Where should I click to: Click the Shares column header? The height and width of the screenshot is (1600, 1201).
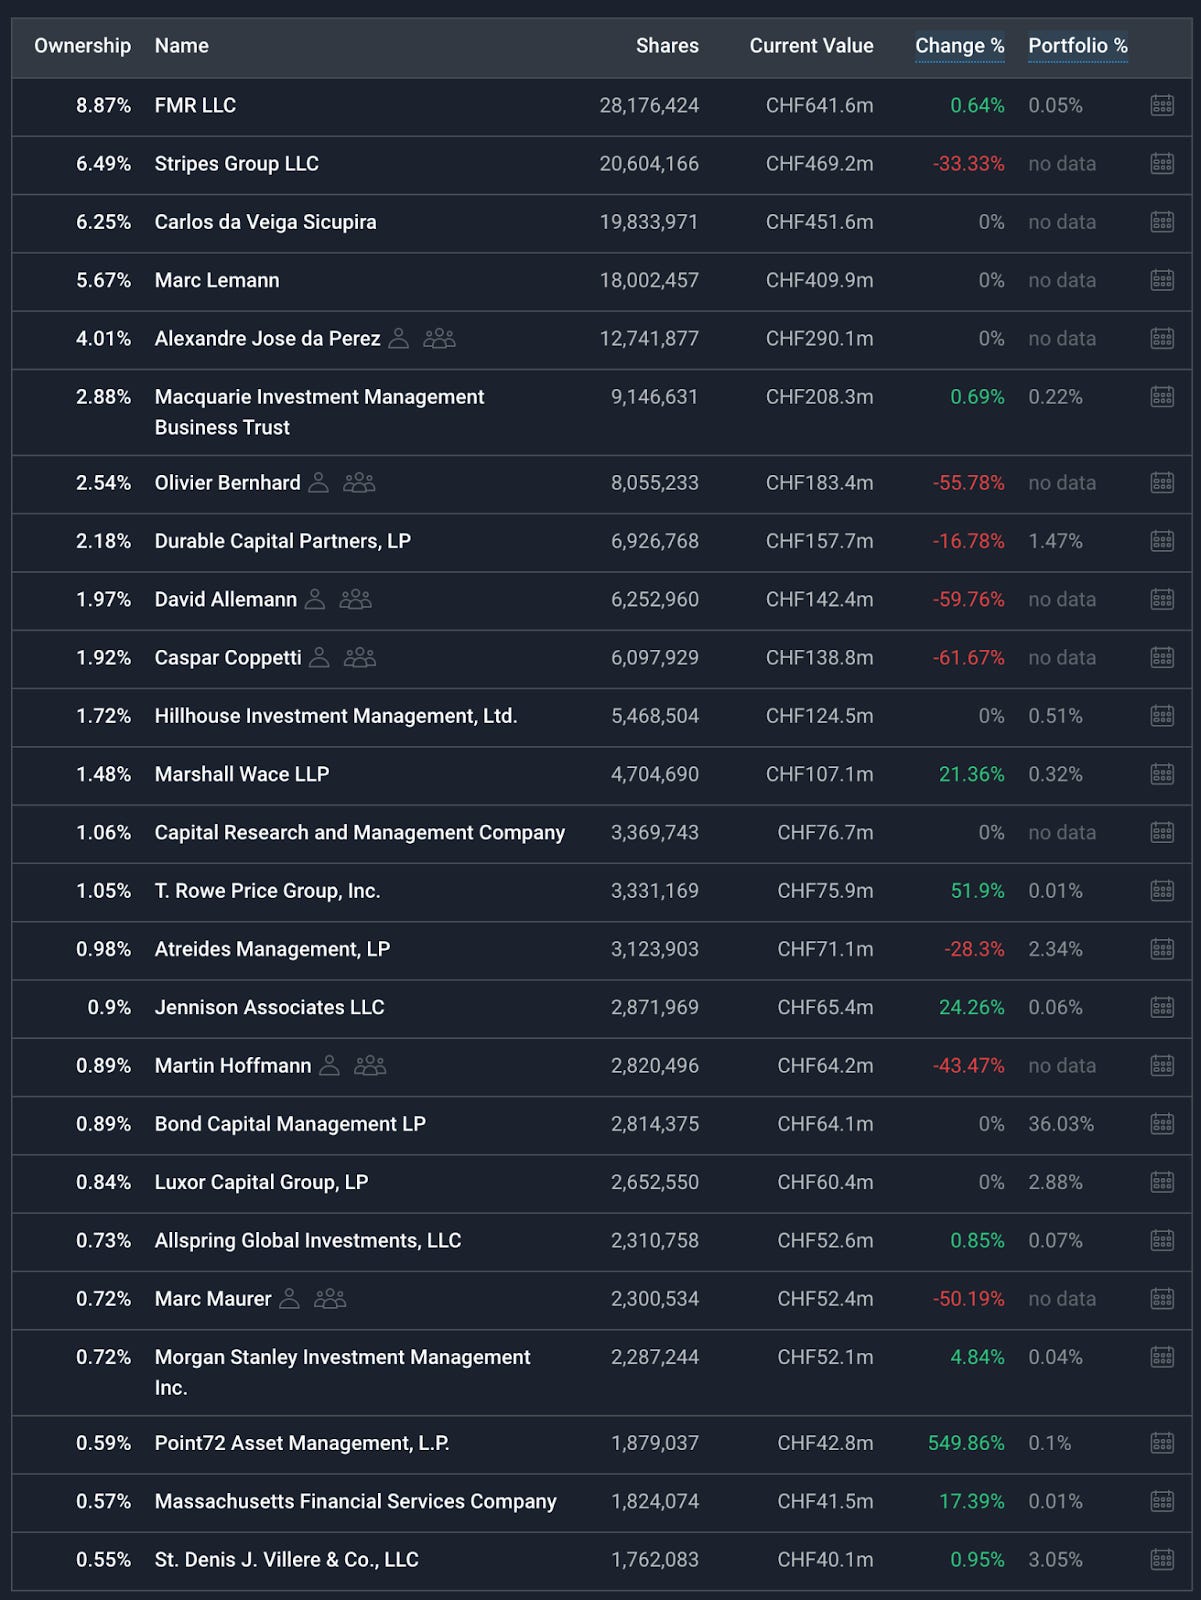pos(667,46)
